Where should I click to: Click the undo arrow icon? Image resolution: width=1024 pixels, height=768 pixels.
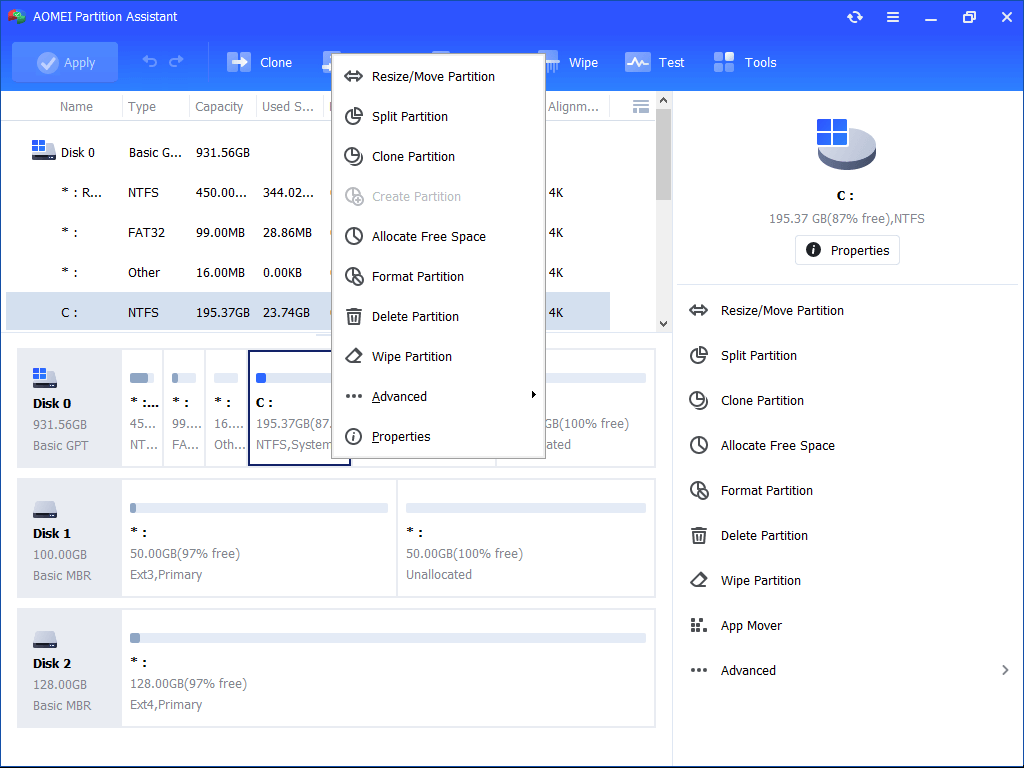coord(150,61)
